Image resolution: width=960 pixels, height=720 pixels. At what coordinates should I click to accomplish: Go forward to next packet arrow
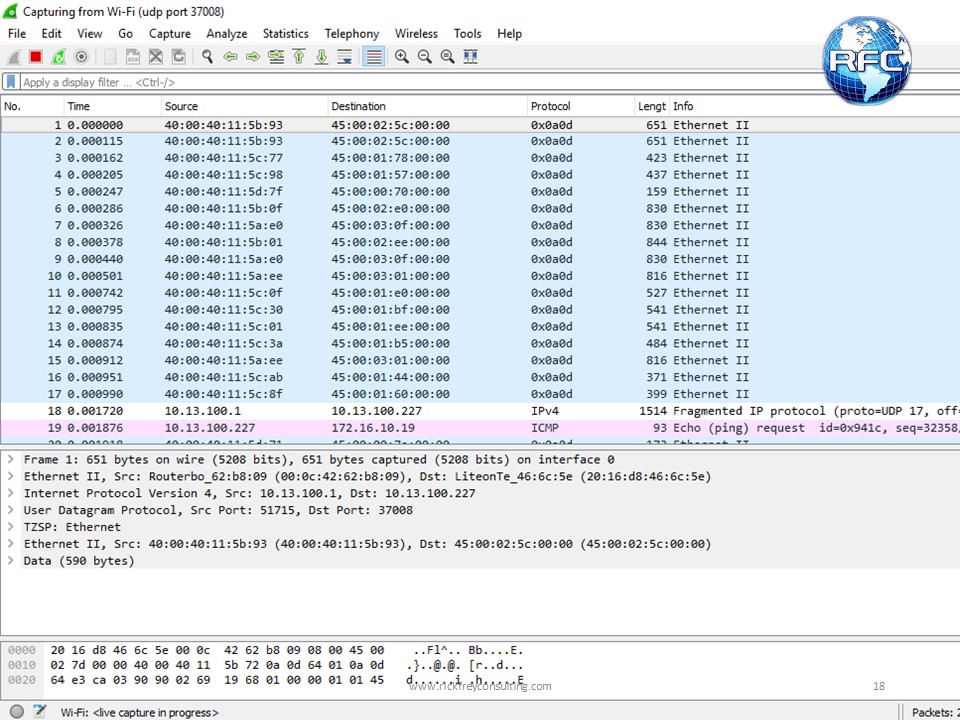pos(253,57)
